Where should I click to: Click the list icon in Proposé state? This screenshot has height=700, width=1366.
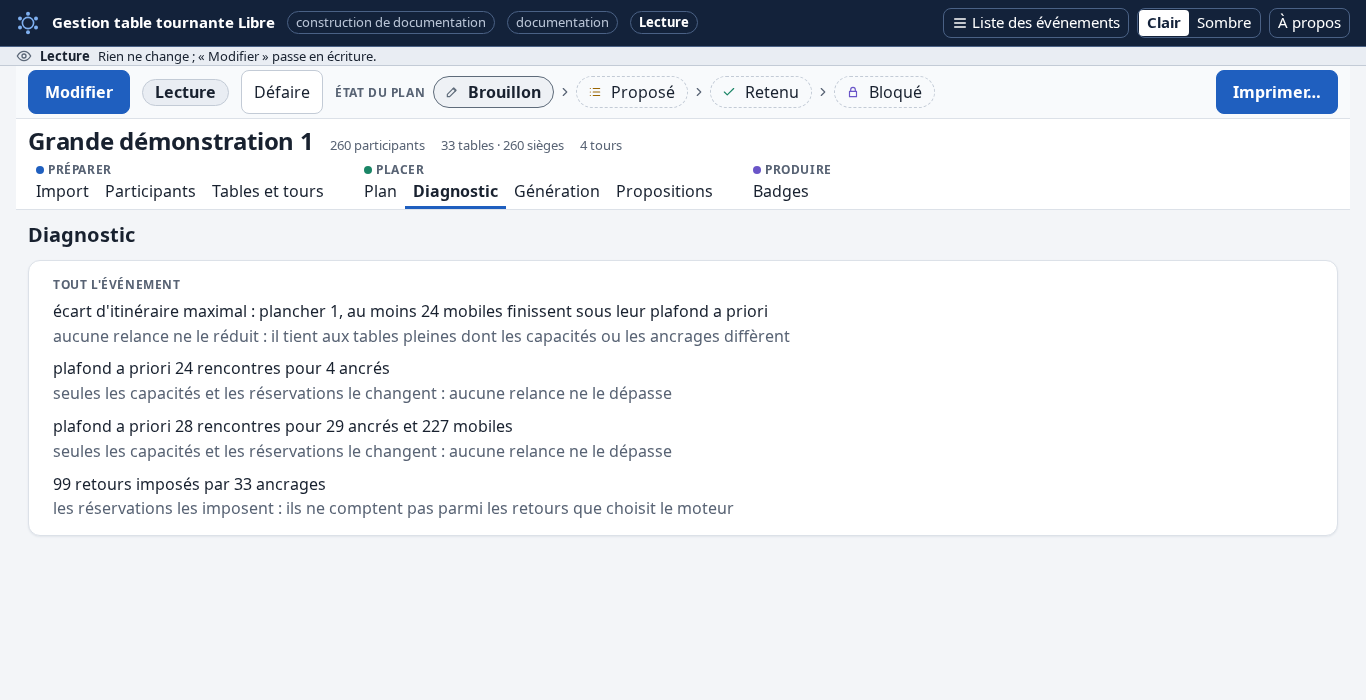[x=595, y=92]
